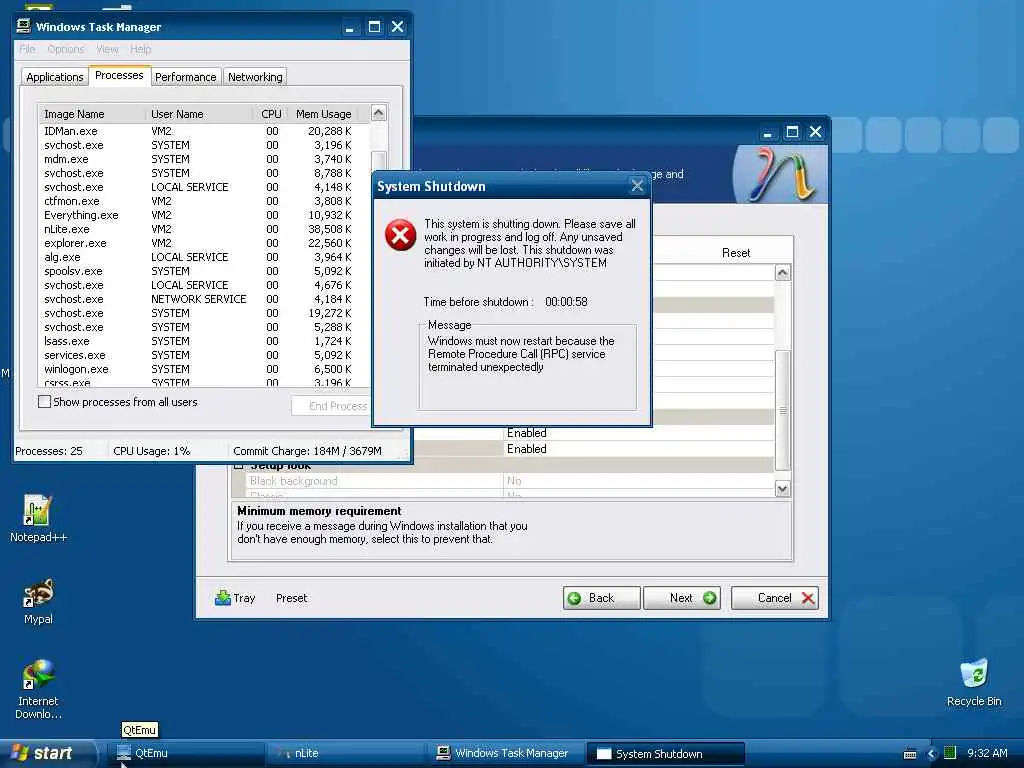
Task: Open the Mypal browser desktop icon
Action: coord(38,600)
